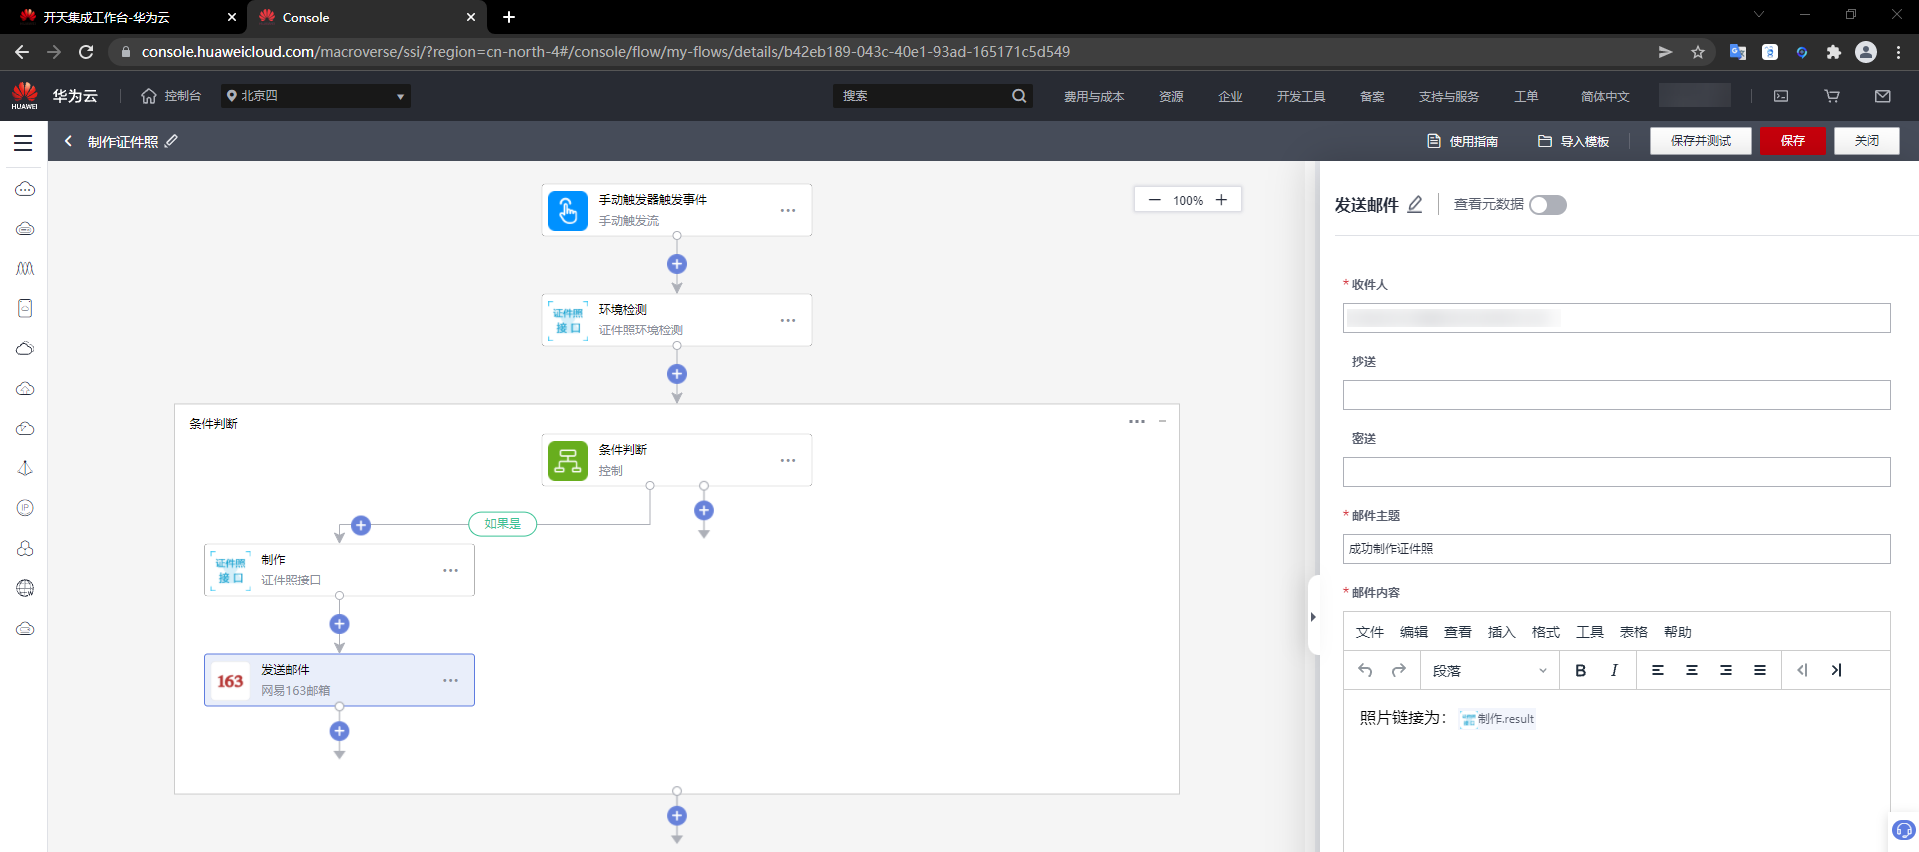Screen dimensions: 1919x852
Task: Collapse the 条件判断 group box
Action: [x=1162, y=421]
